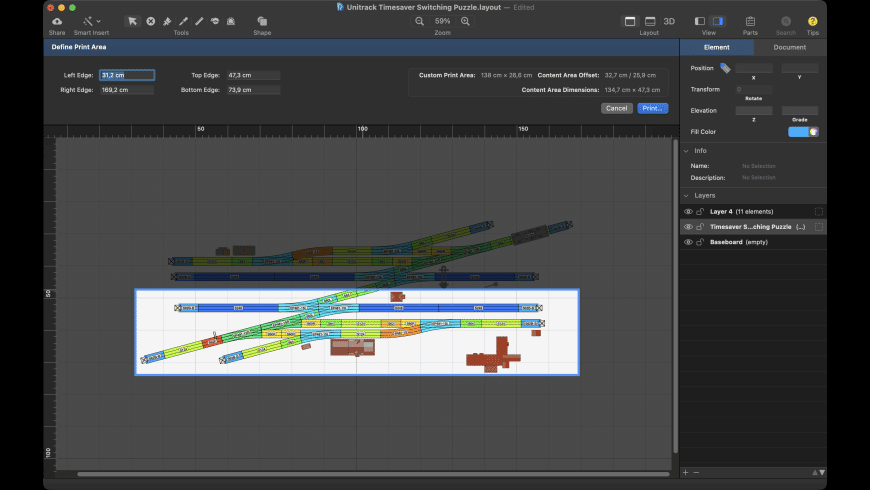Click the Right Edge input field
The width and height of the screenshot is (870, 490).
(x=127, y=89)
